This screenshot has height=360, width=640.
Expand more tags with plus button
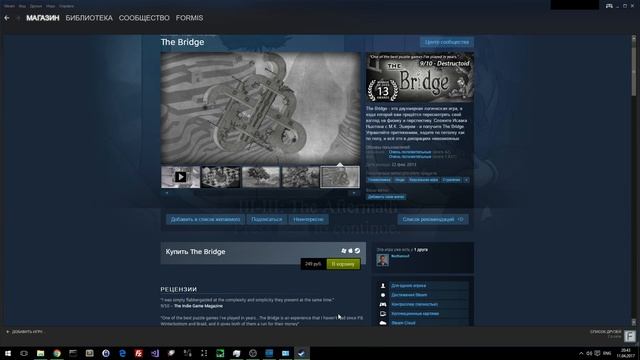pyautogui.click(x=466, y=180)
